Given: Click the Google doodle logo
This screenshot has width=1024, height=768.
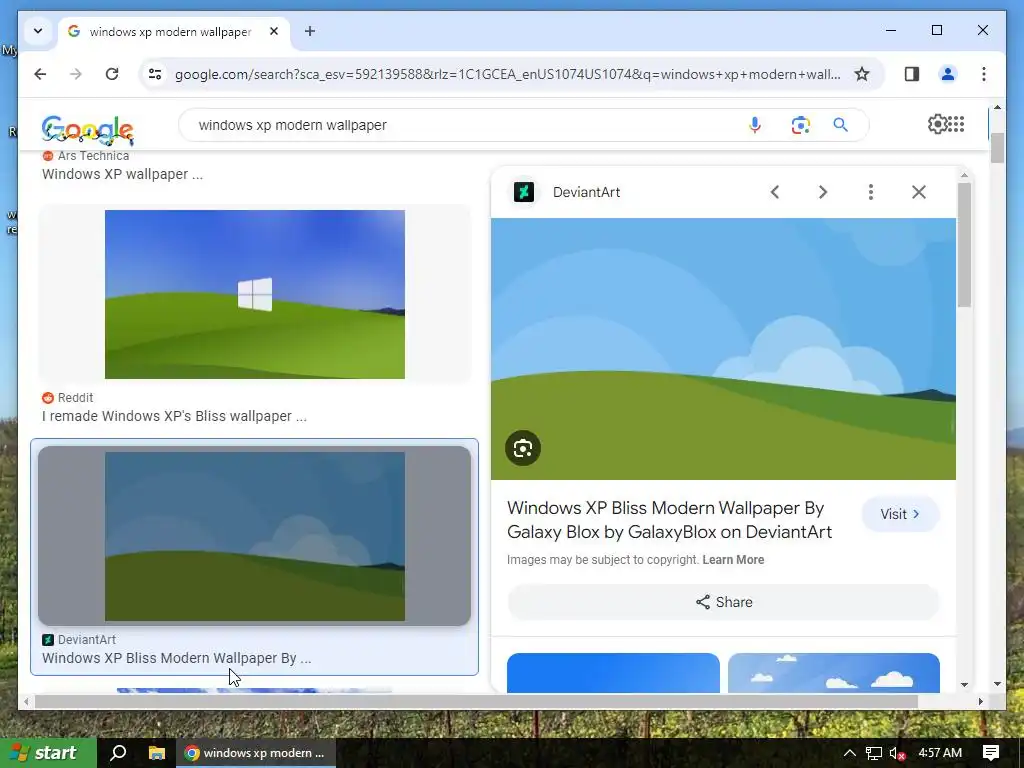Looking at the screenshot, I should 88,130.
